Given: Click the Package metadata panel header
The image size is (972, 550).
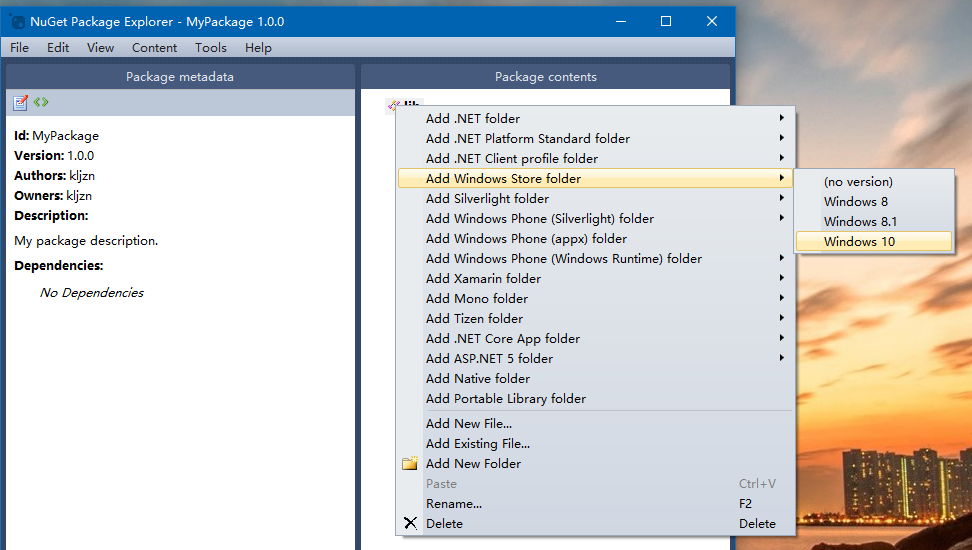Looking at the screenshot, I should pyautogui.click(x=180, y=77).
